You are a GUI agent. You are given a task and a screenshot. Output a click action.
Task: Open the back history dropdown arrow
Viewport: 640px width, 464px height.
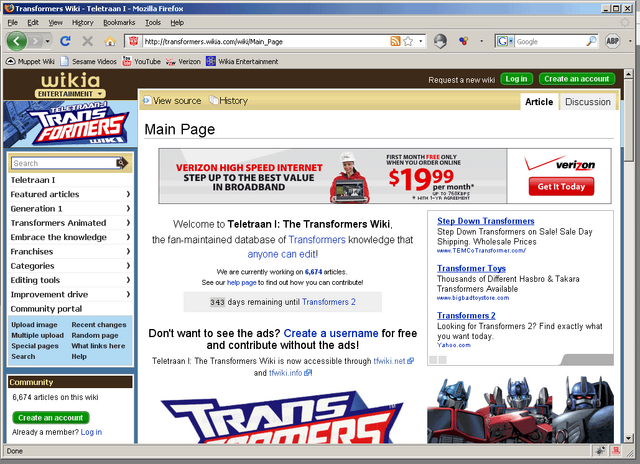(x=47, y=41)
